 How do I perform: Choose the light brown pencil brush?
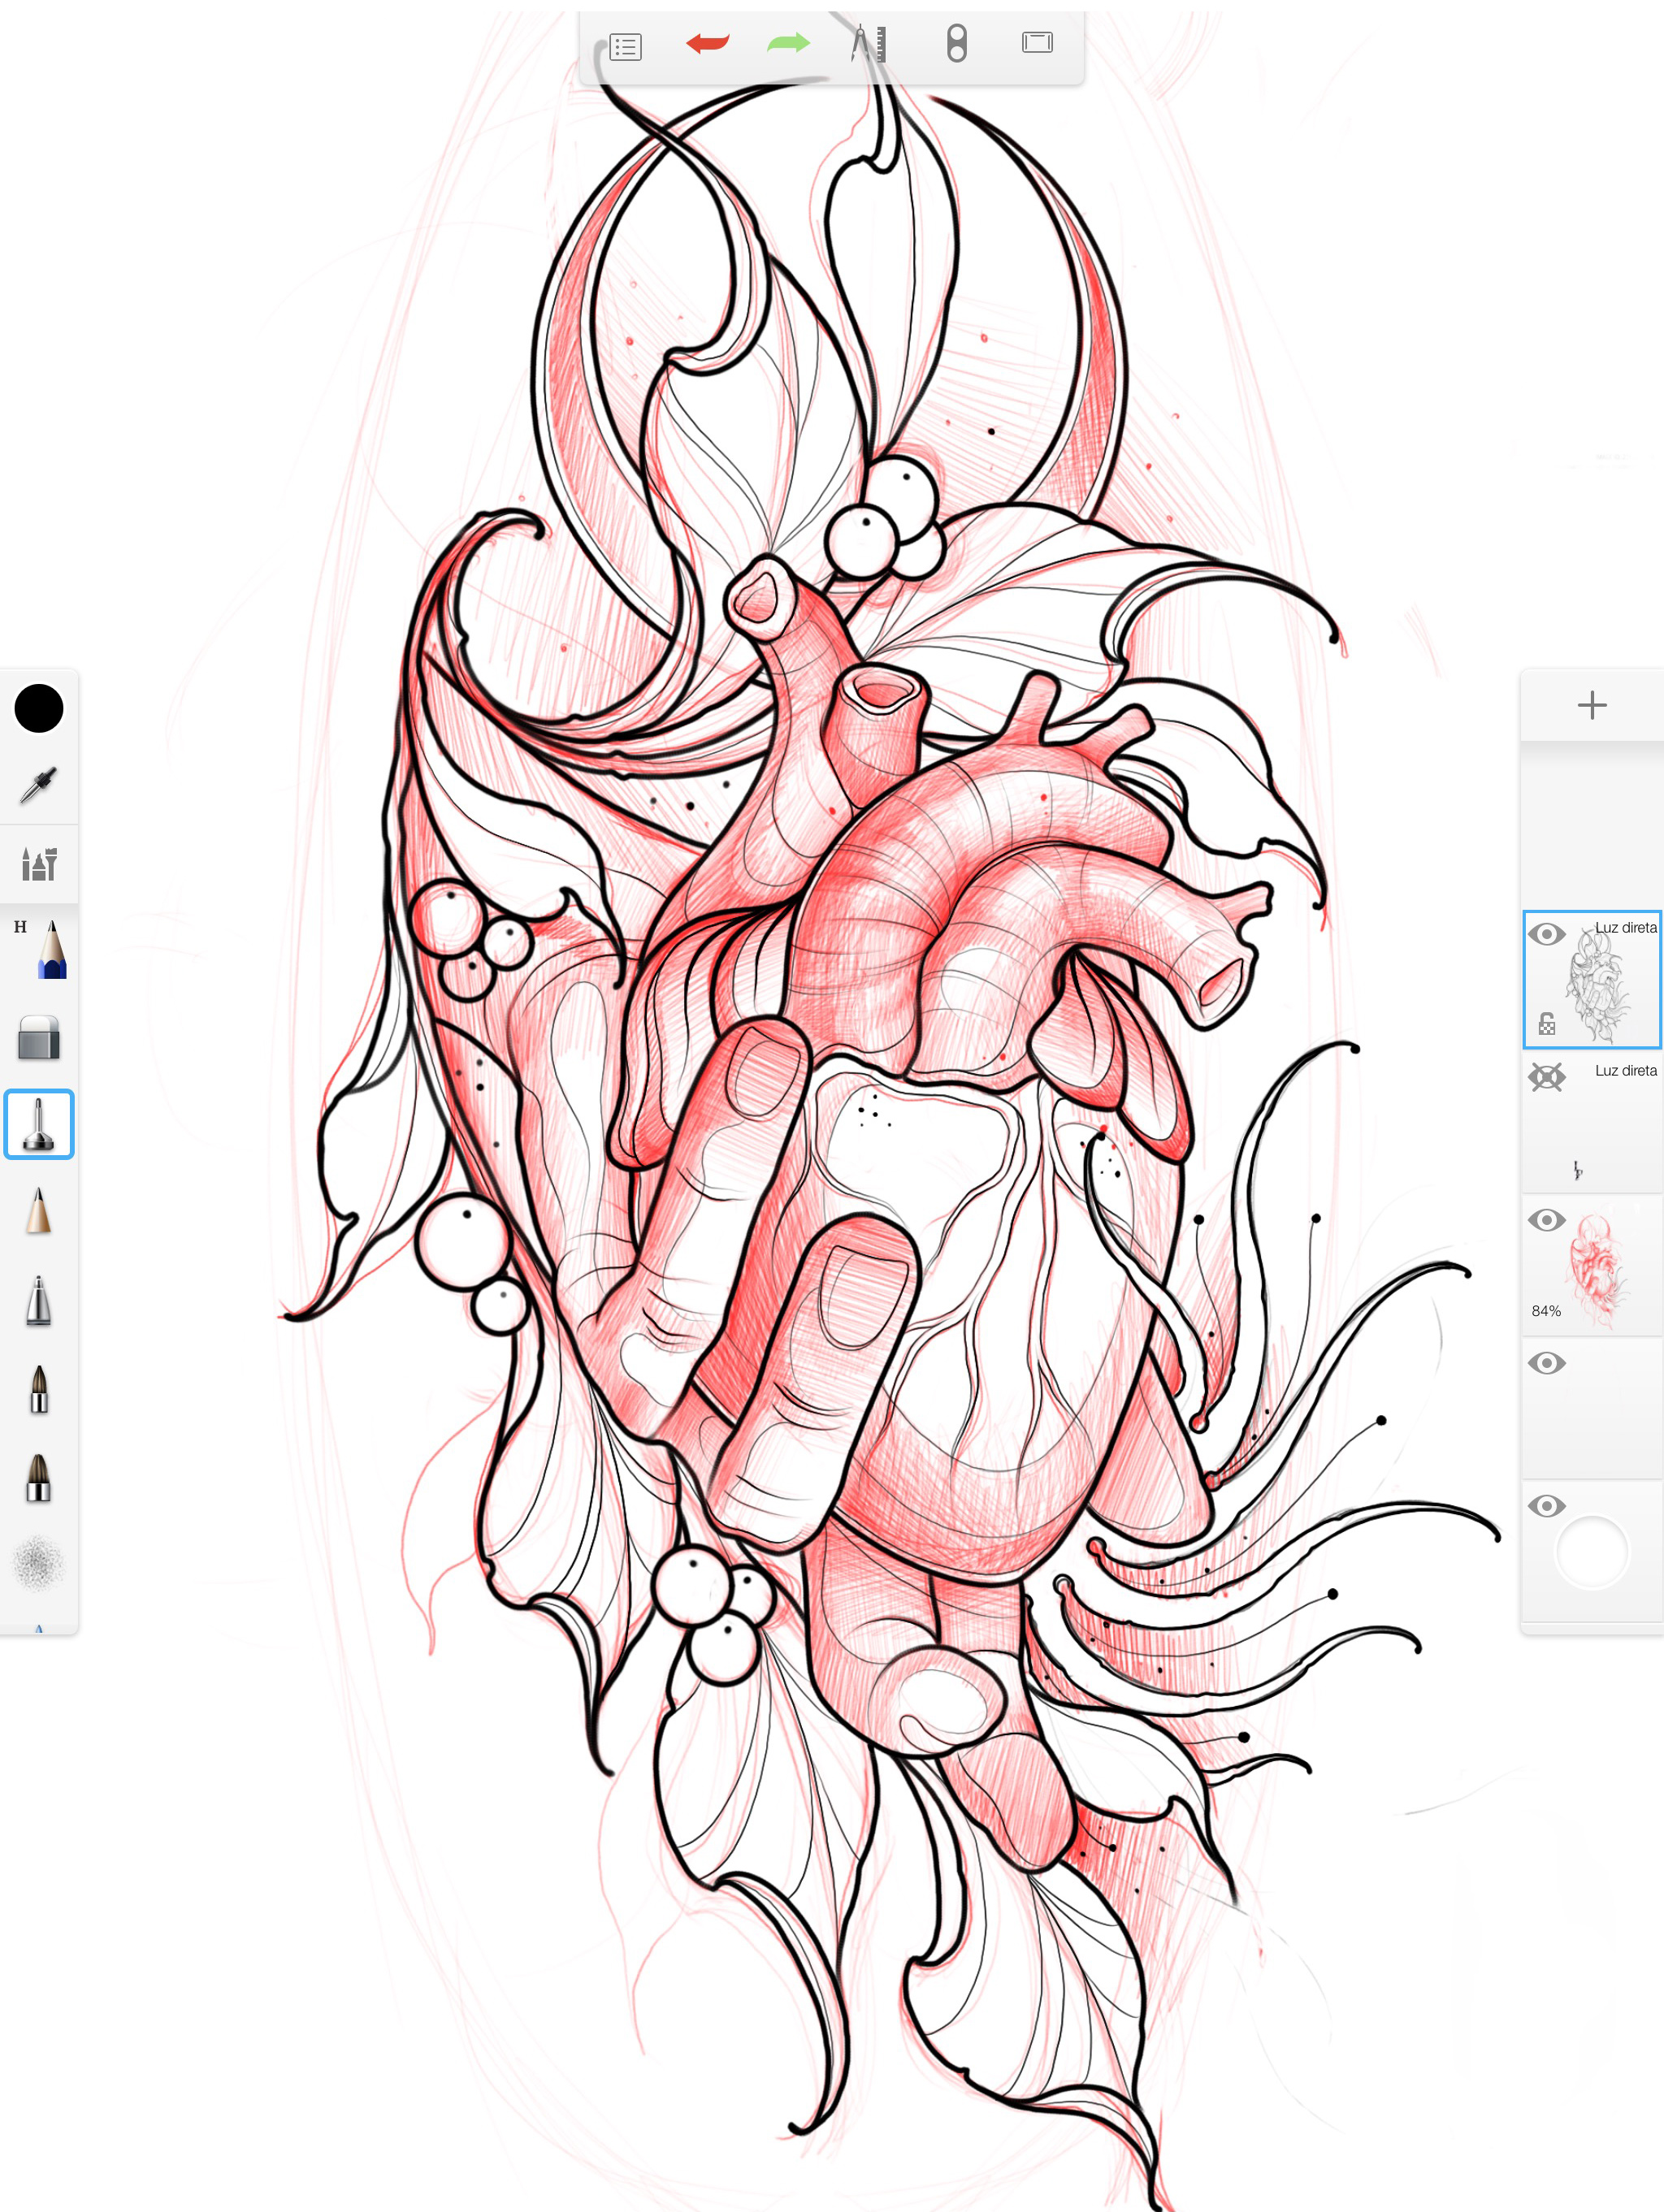pyautogui.click(x=39, y=1211)
